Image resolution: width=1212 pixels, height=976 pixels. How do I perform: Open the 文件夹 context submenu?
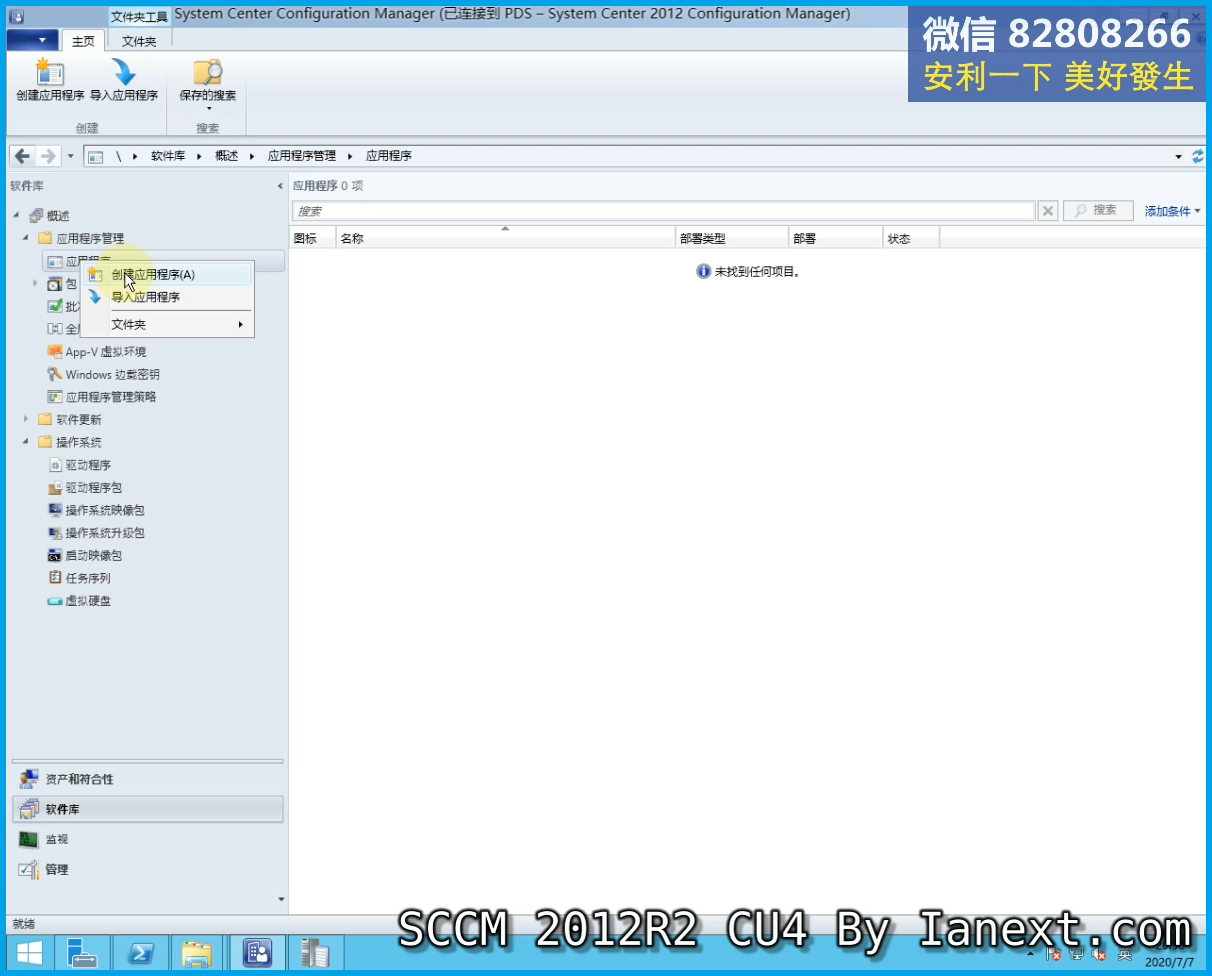tap(167, 325)
